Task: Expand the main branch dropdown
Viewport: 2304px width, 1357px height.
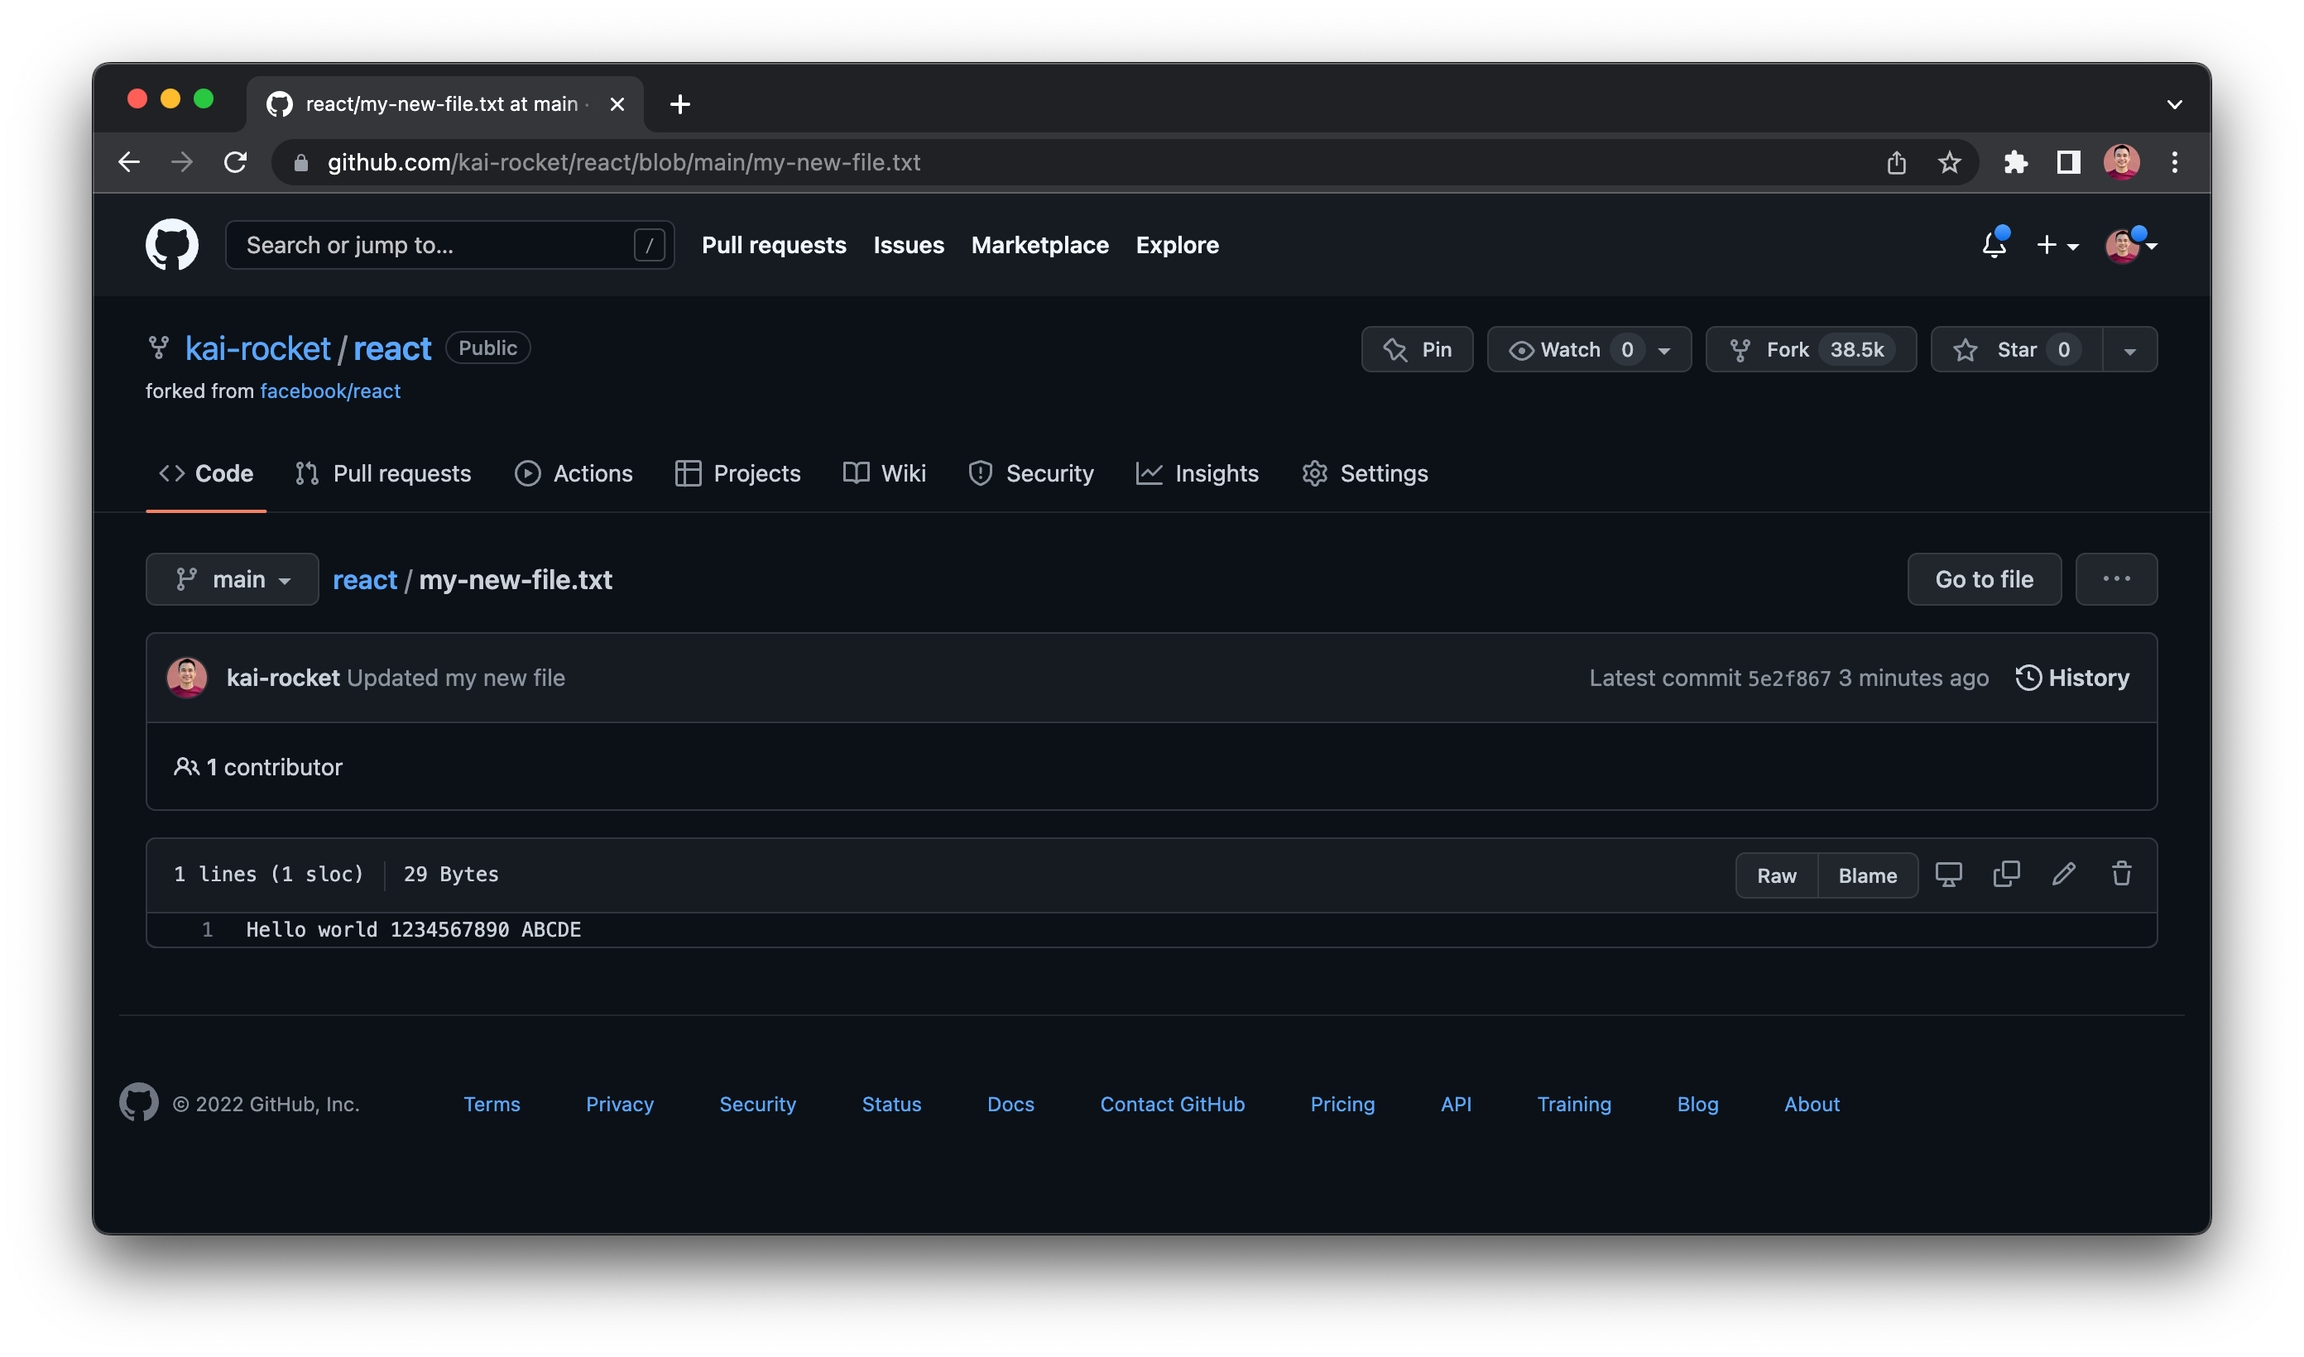Action: click(x=232, y=579)
